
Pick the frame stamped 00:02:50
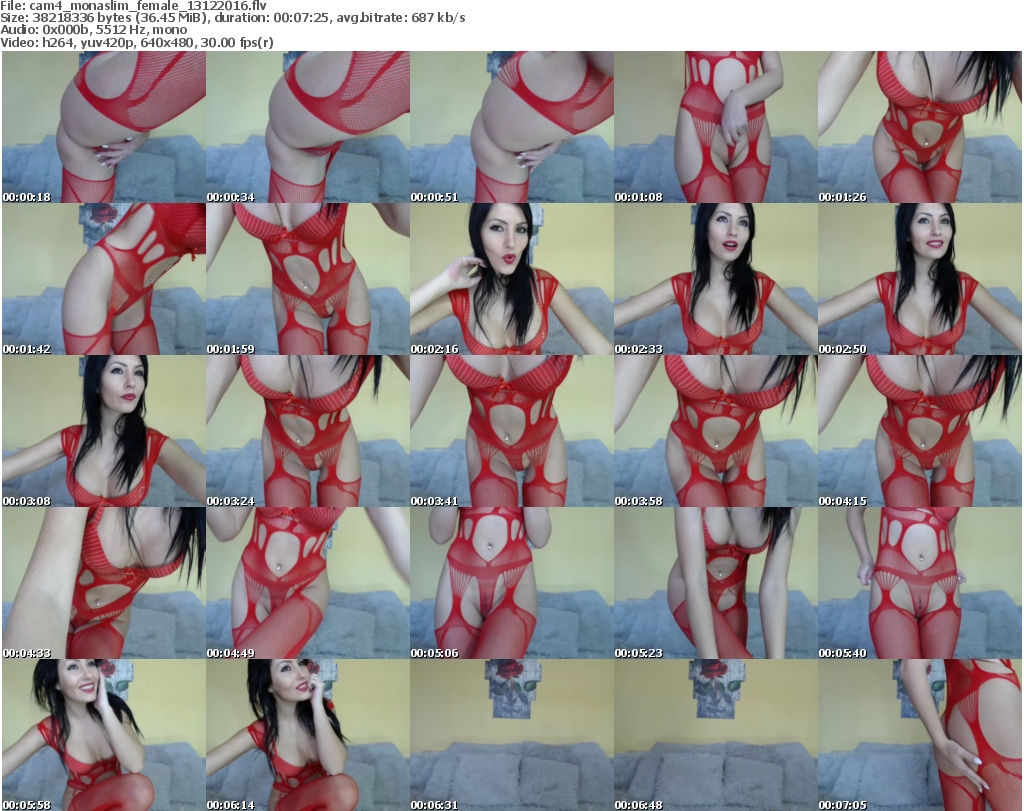920,279
